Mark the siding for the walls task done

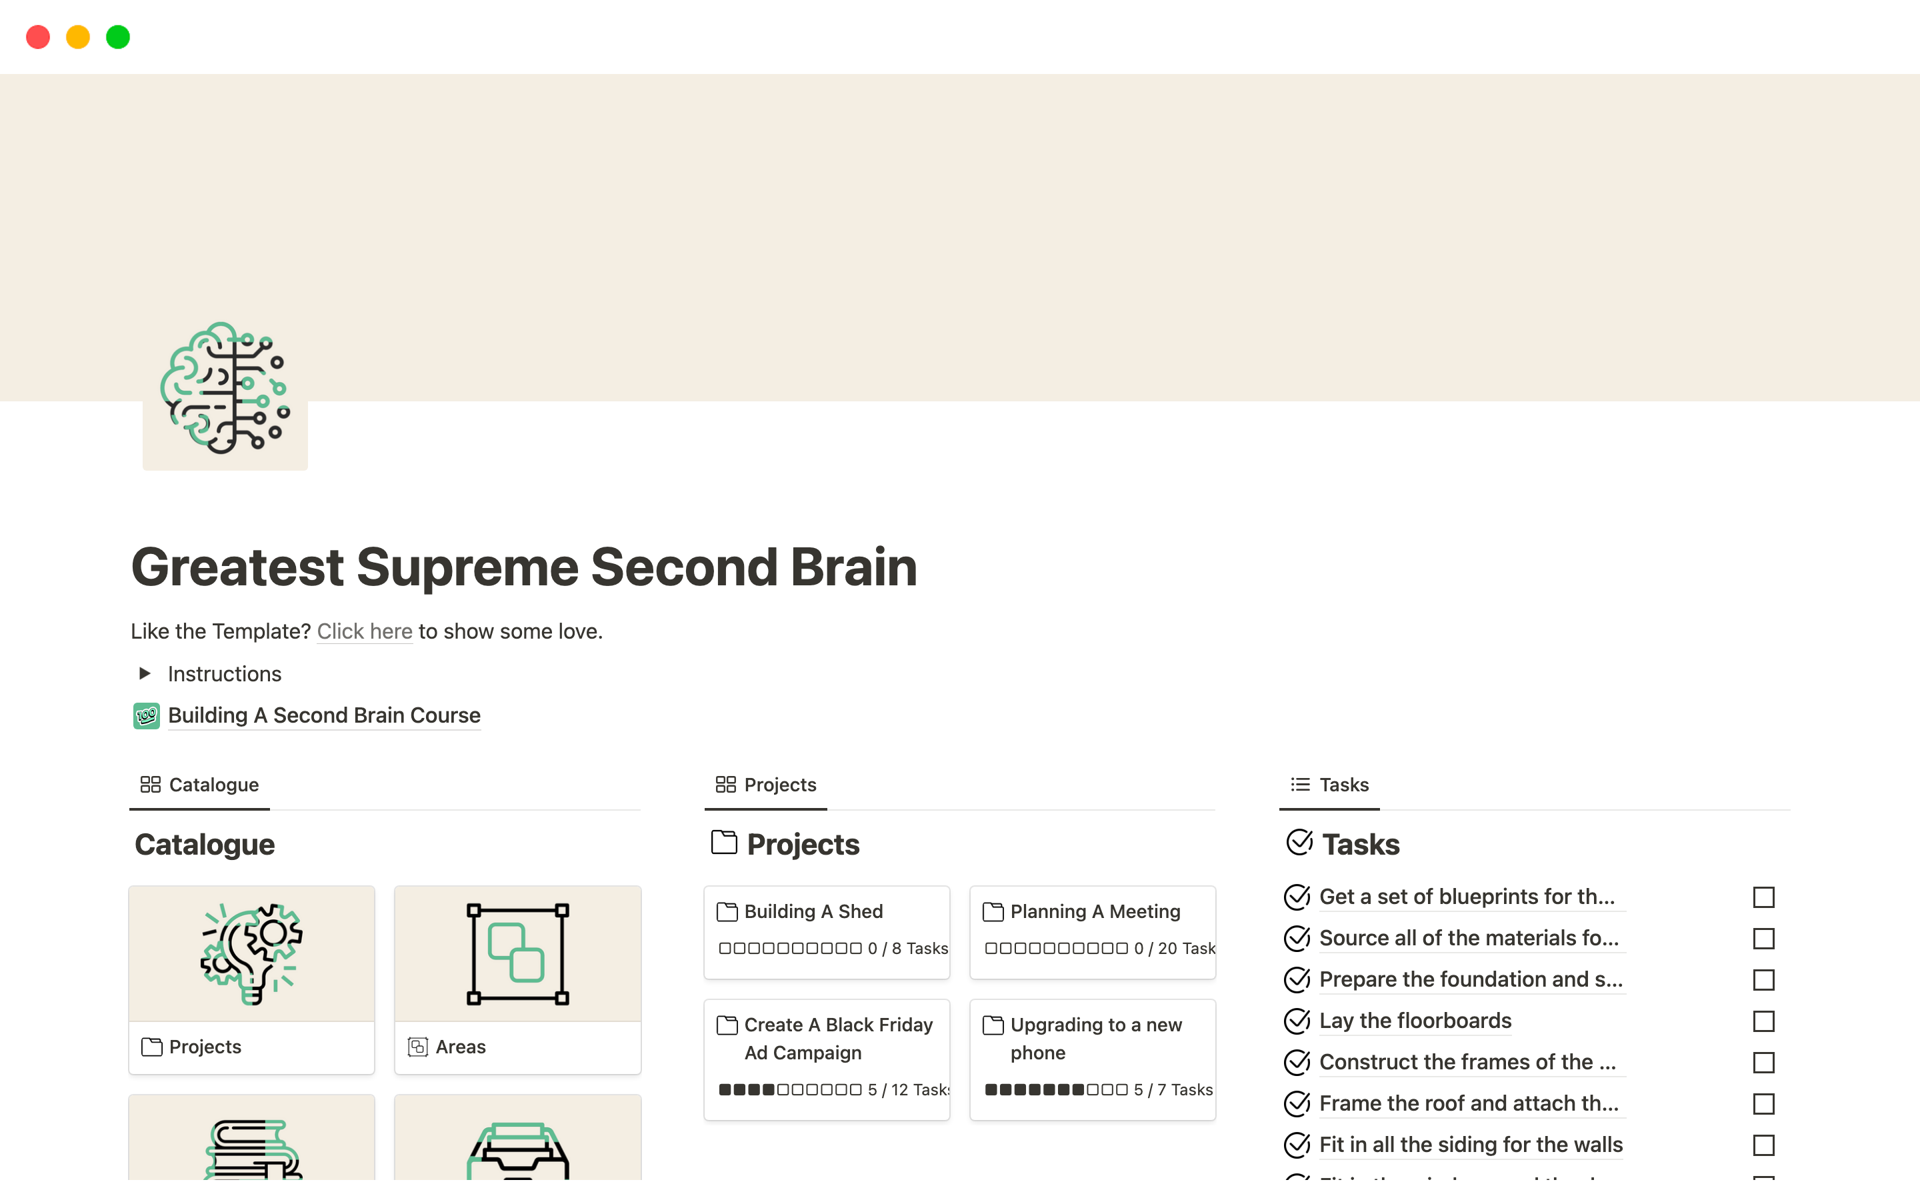point(1763,1145)
